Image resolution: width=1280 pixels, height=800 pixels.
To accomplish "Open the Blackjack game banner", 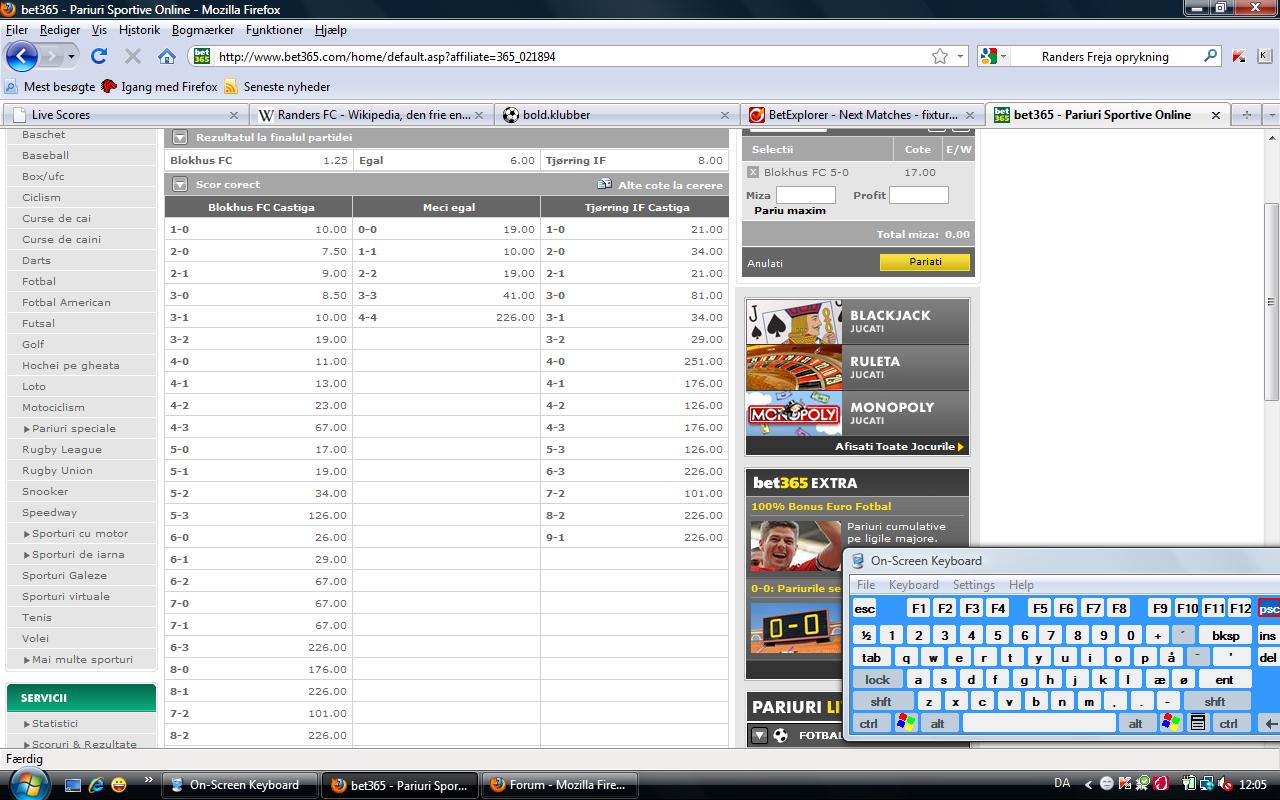I will tap(857, 321).
